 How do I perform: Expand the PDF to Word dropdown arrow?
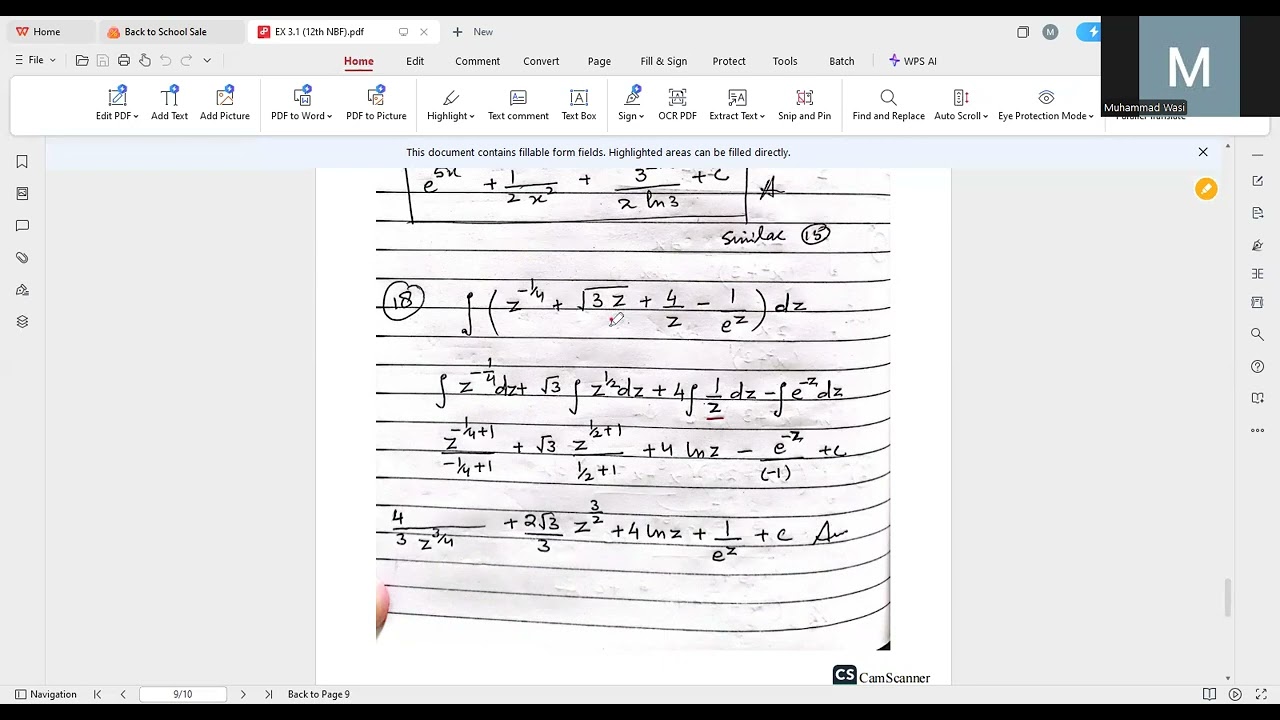tap(330, 116)
